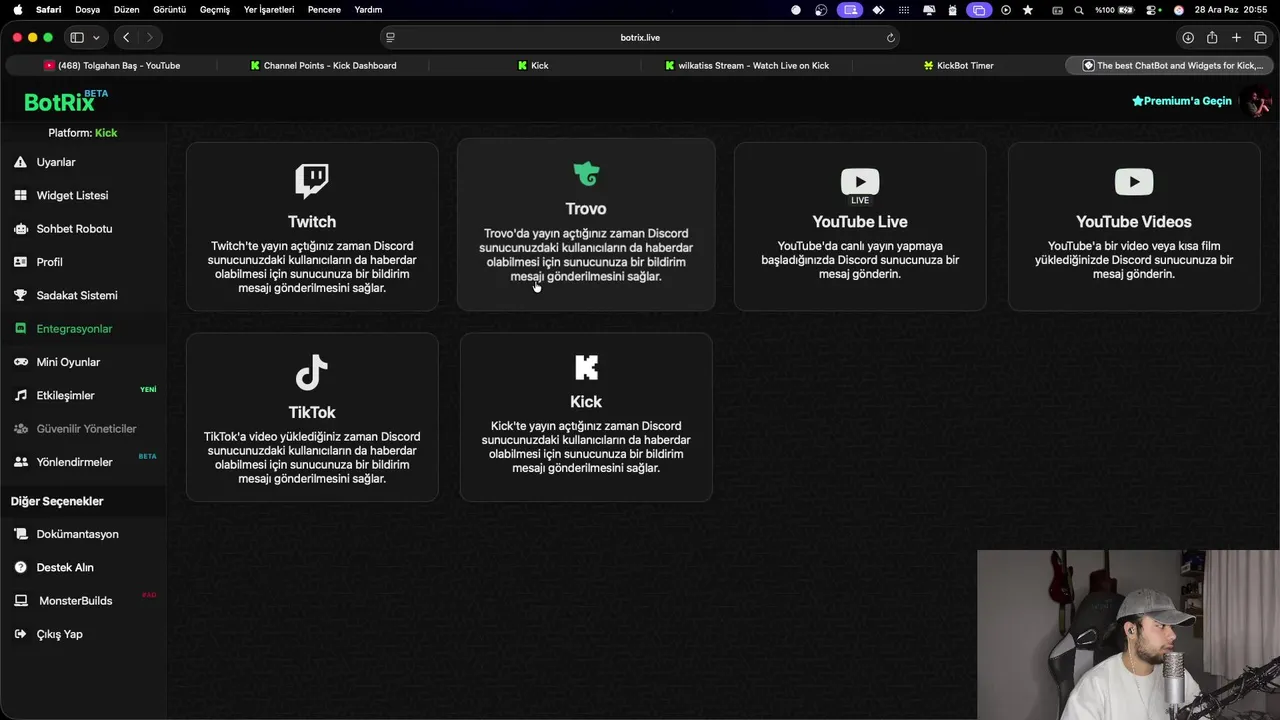Open the TikTok integration card title
Image resolution: width=1280 pixels, height=720 pixels.
click(312, 412)
